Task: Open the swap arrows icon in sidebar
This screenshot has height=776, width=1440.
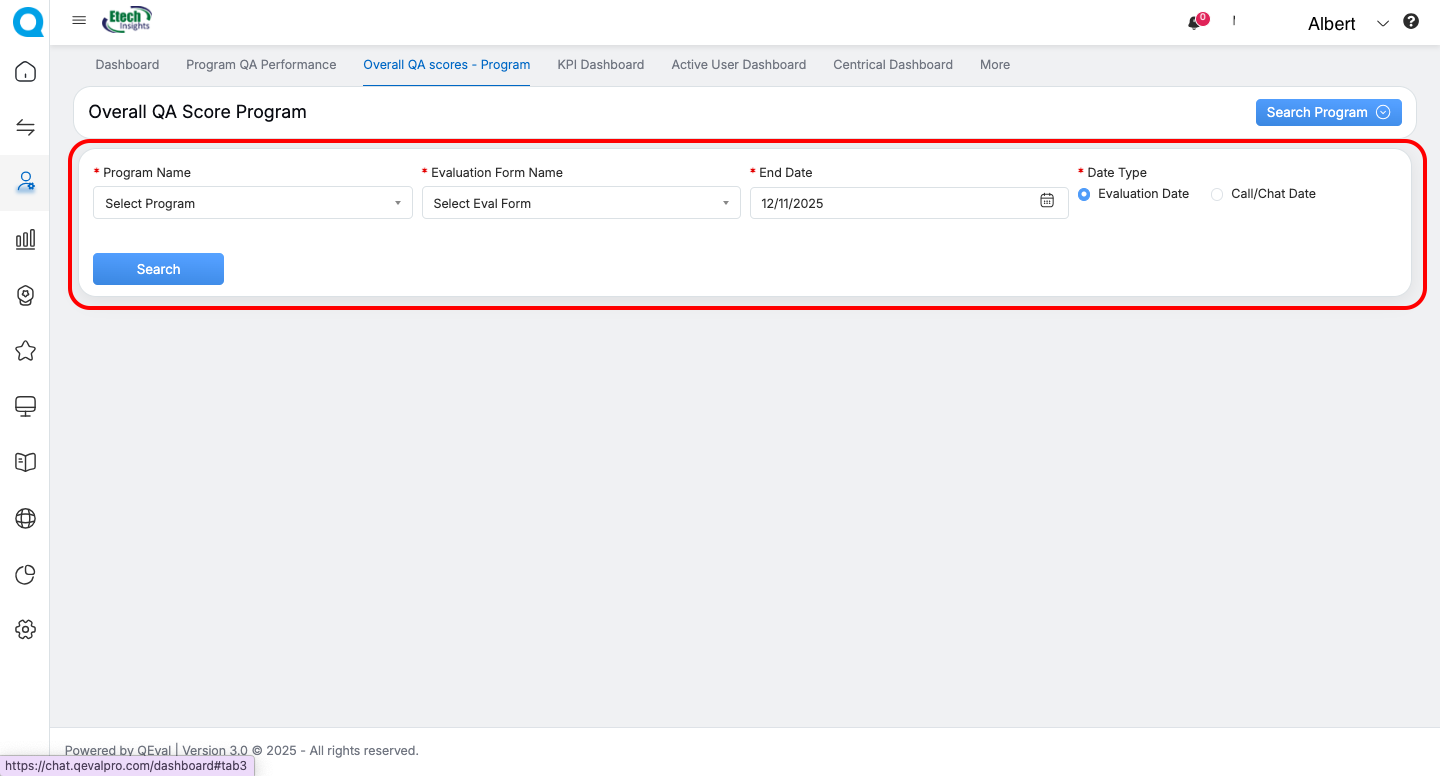Action: (x=25, y=127)
